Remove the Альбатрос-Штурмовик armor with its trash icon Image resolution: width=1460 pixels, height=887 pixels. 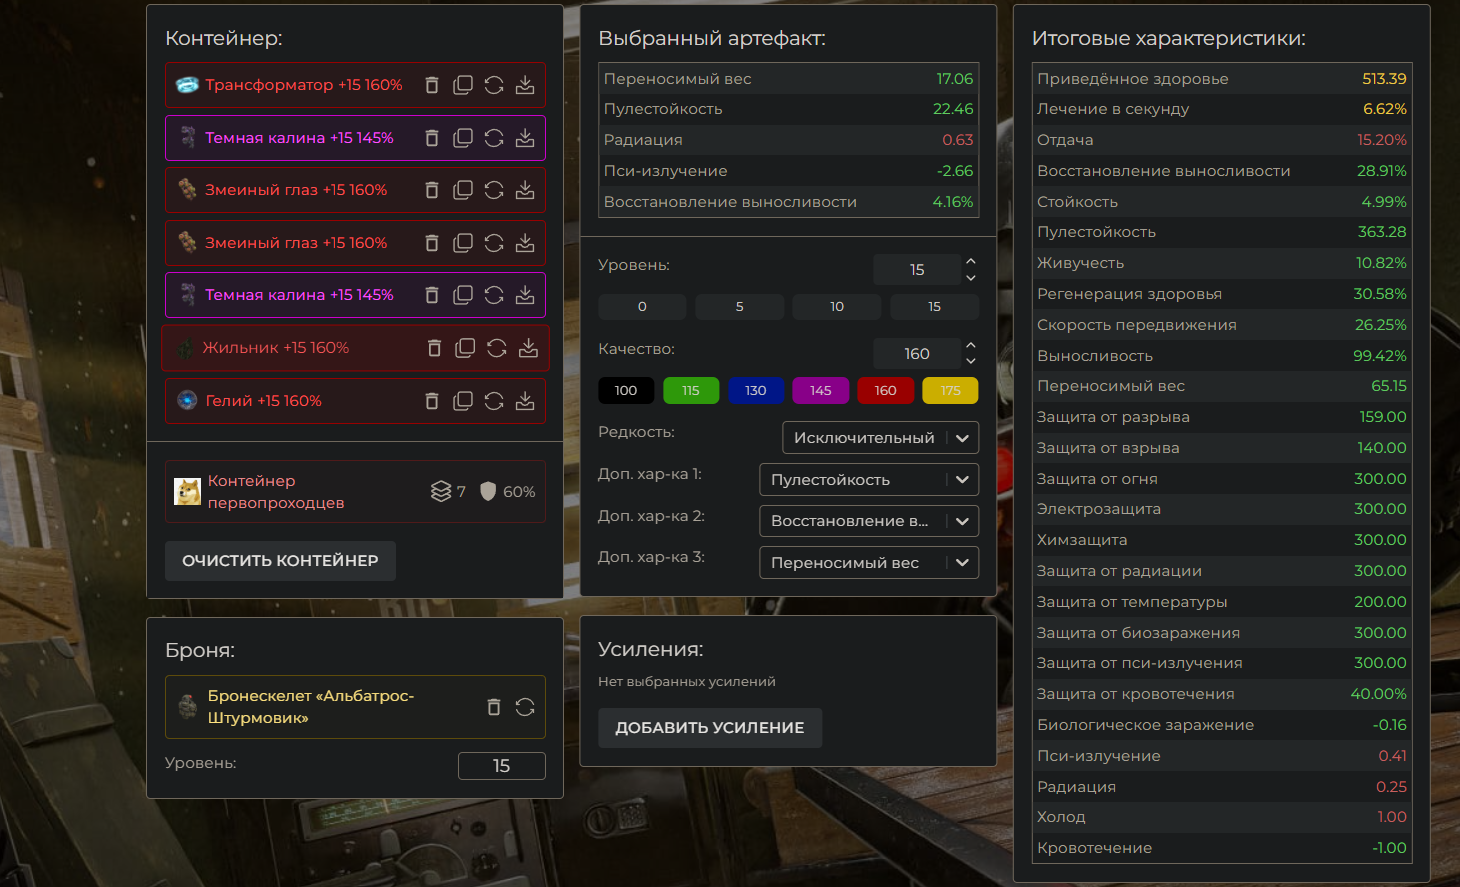pyautogui.click(x=493, y=707)
